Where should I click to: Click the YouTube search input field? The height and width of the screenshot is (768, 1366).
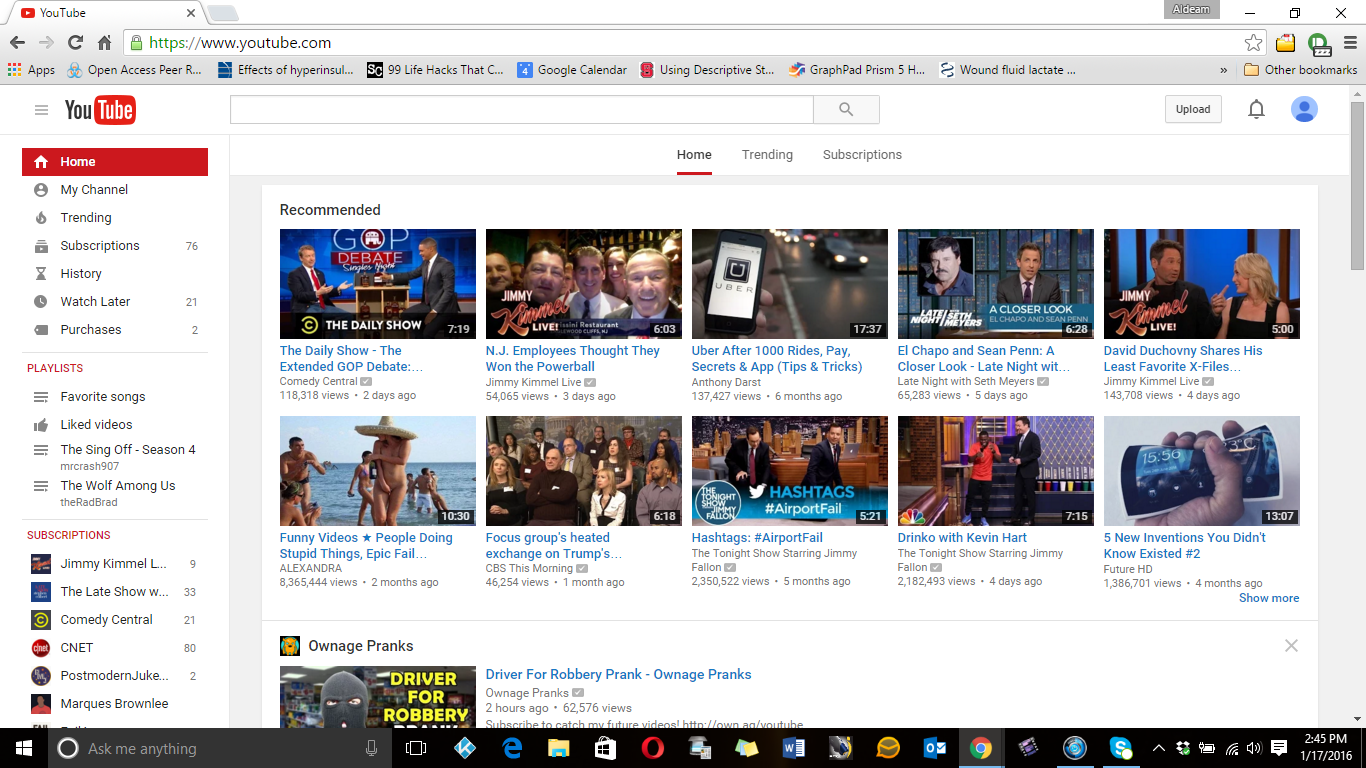(x=521, y=110)
